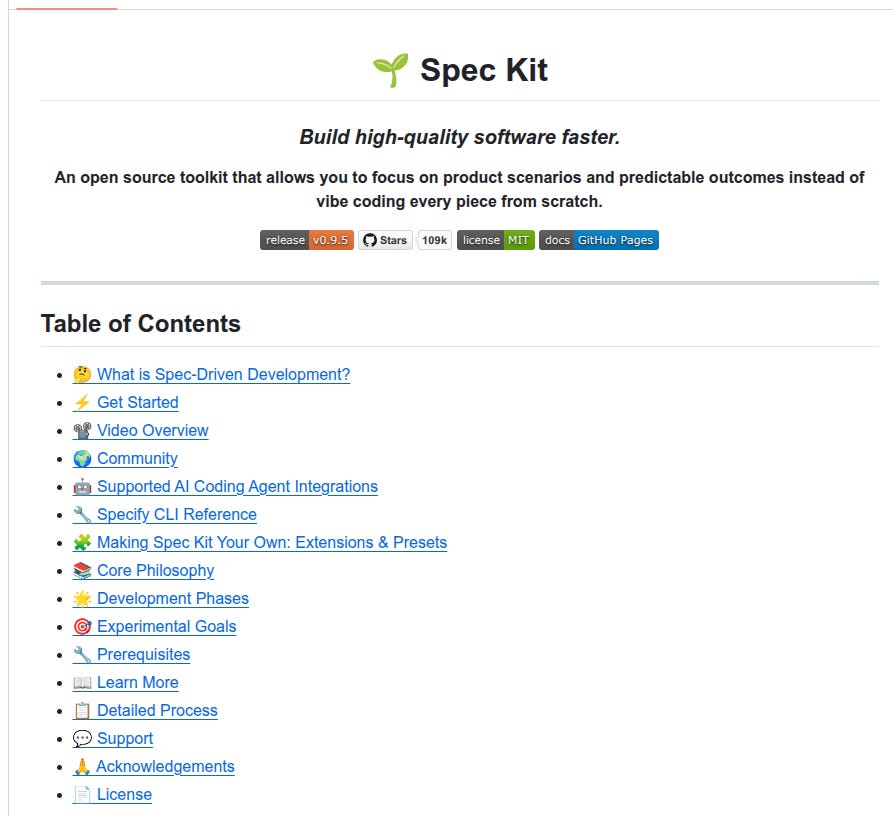Click the GitHub Stars badge icon
Viewport: 893px width, 816px height.
click(x=370, y=240)
